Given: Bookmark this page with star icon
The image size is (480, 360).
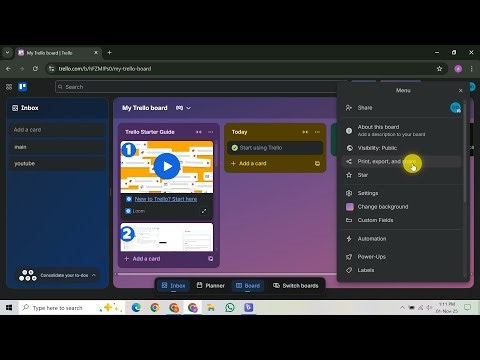Looking at the screenshot, I should tap(439, 69).
